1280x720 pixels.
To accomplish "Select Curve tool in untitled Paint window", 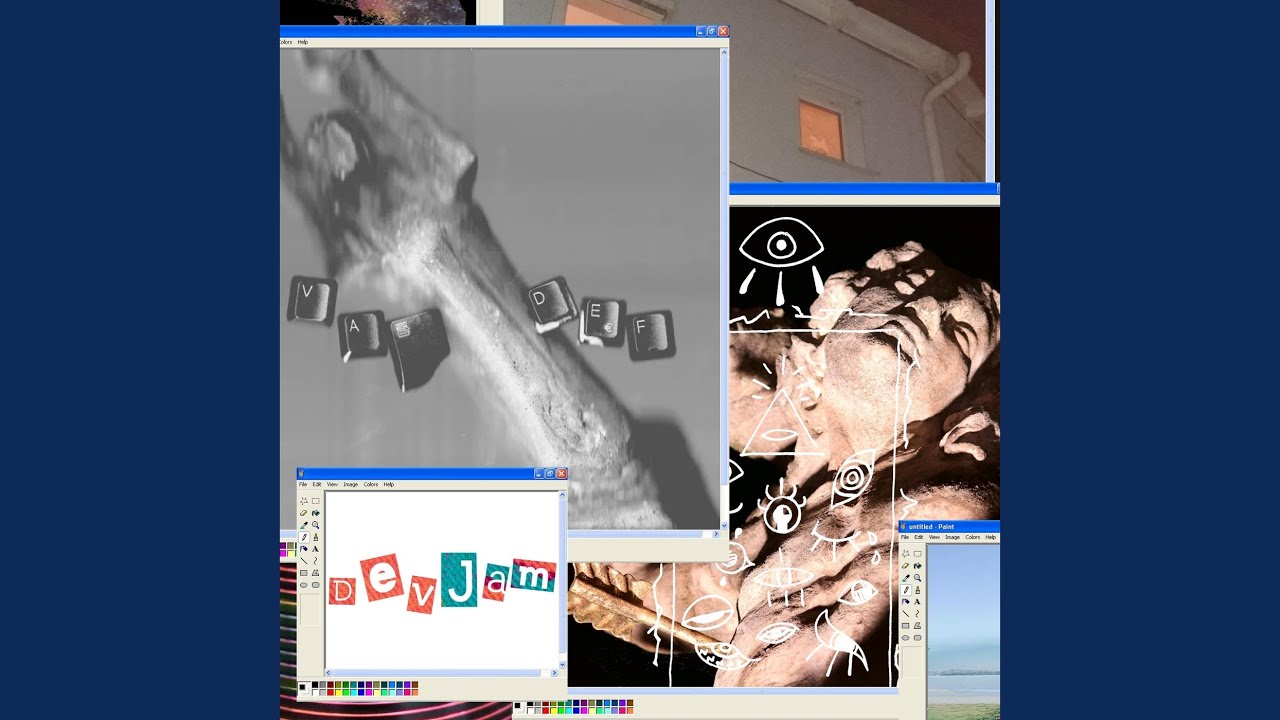I will [x=918, y=614].
